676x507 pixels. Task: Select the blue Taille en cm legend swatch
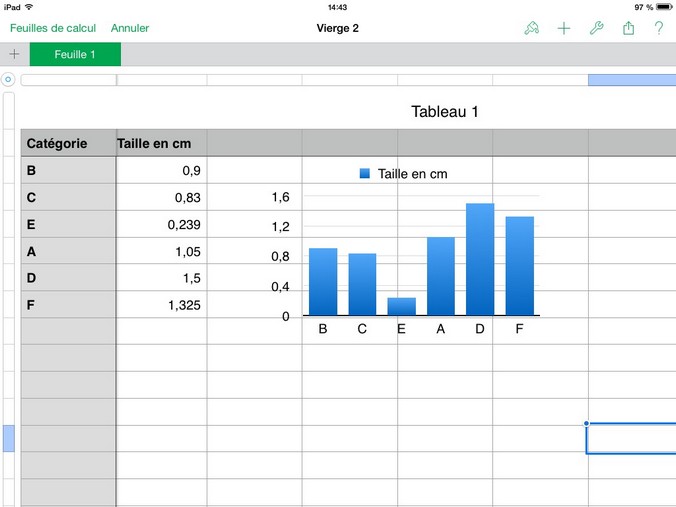365,173
